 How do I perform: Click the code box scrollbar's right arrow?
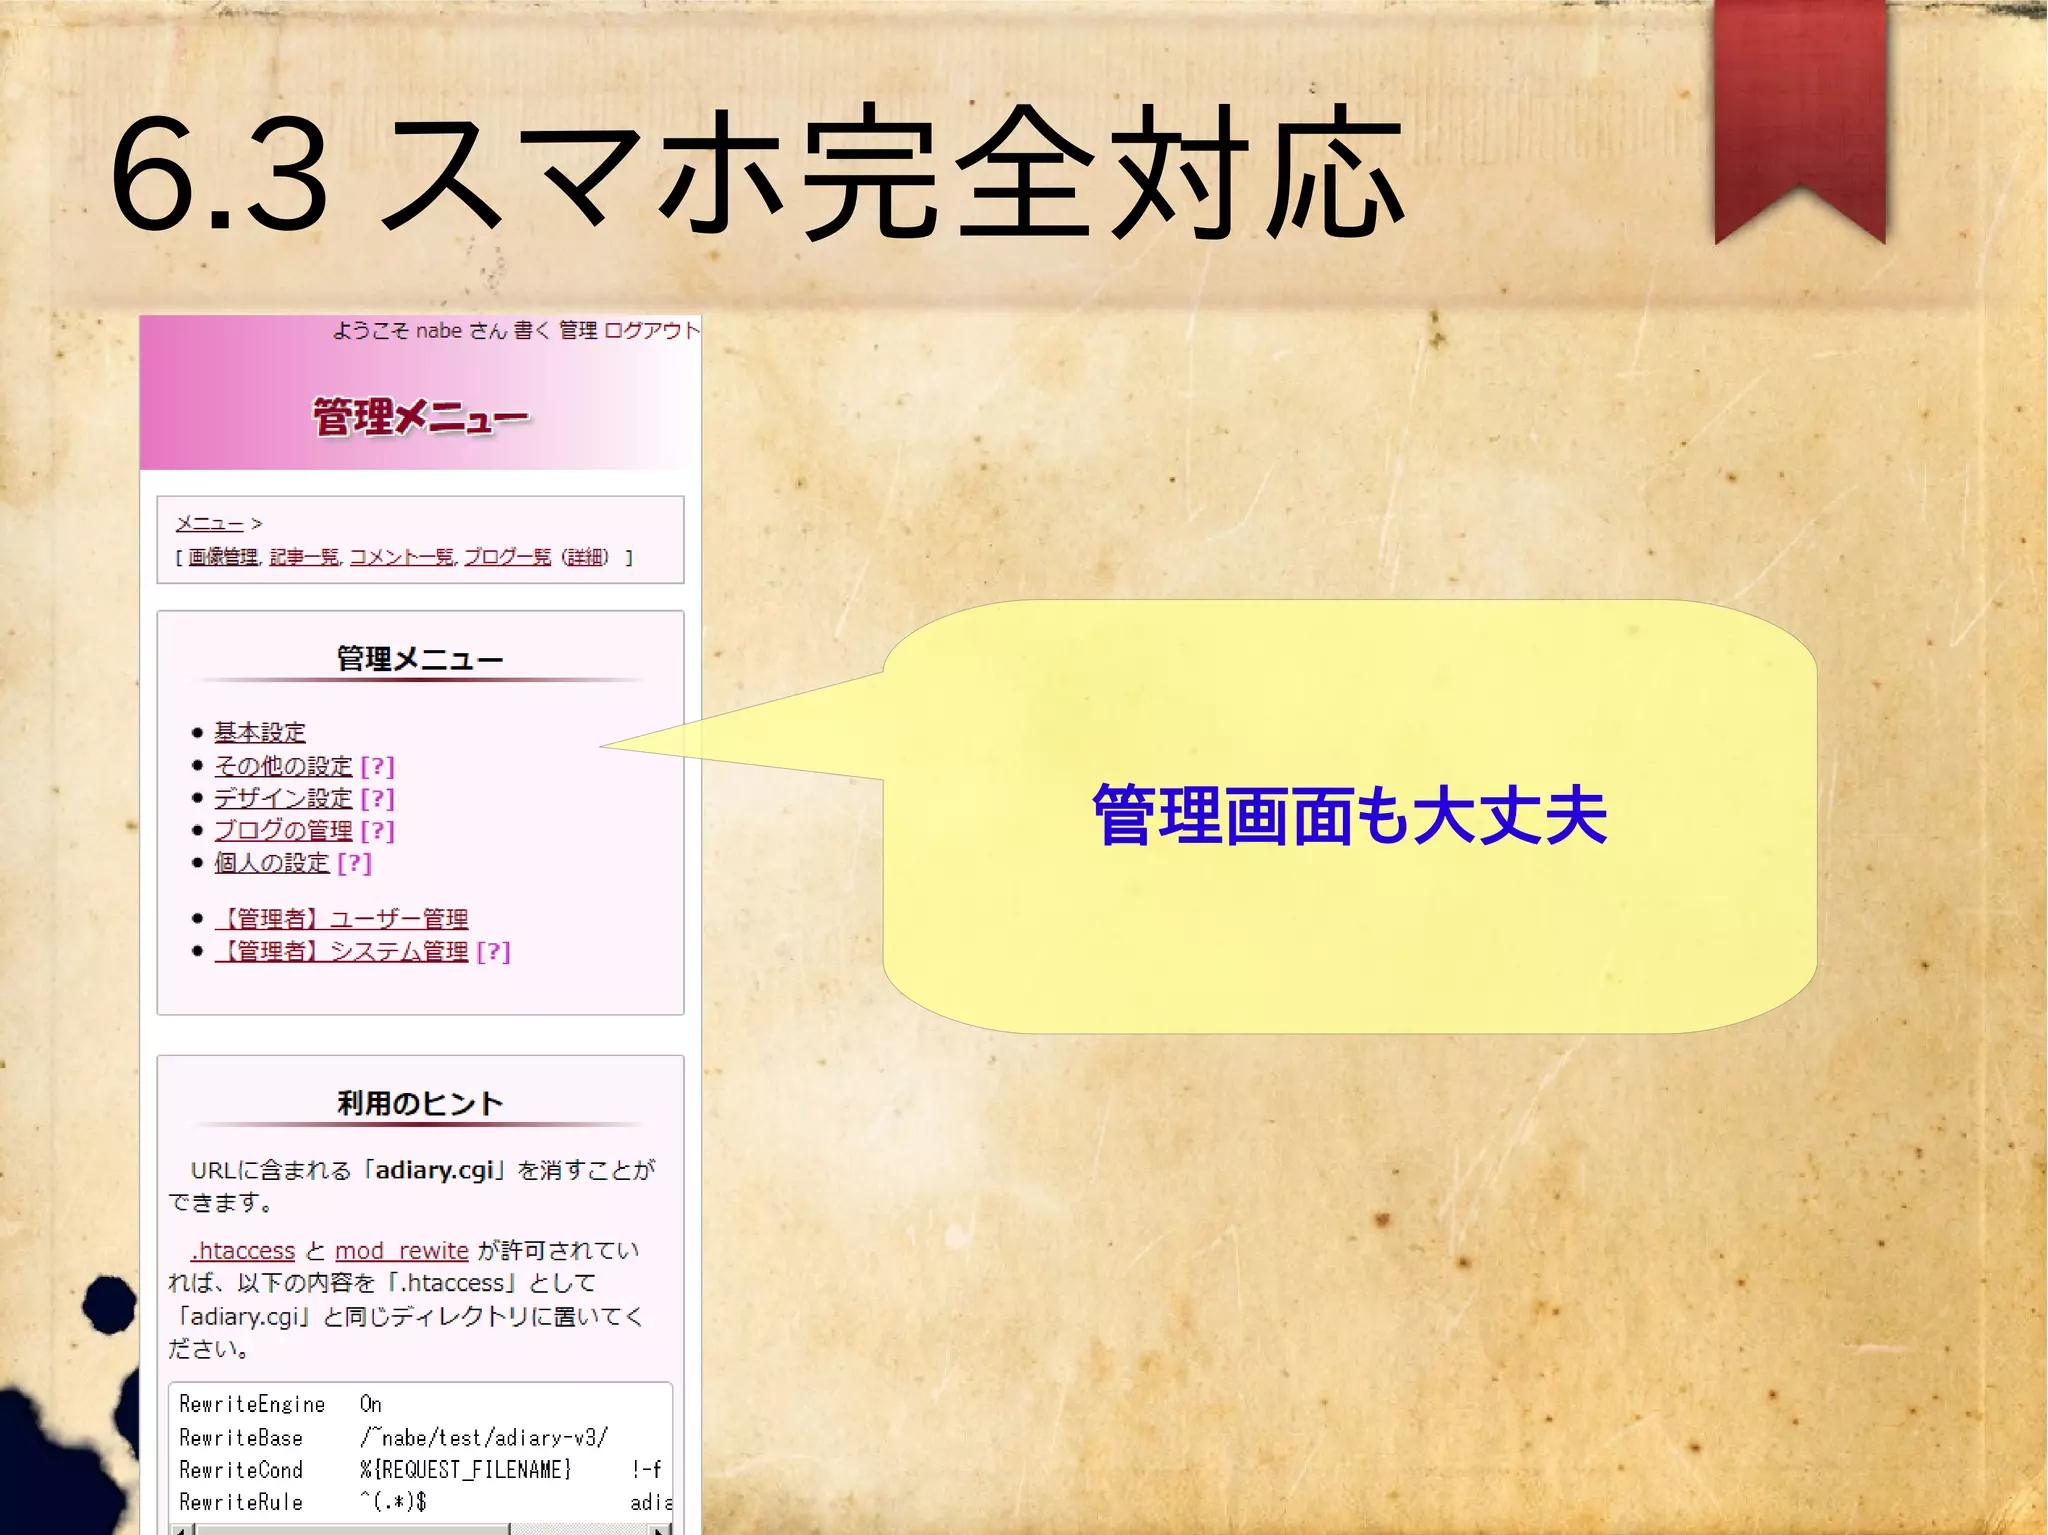pos(659,1529)
